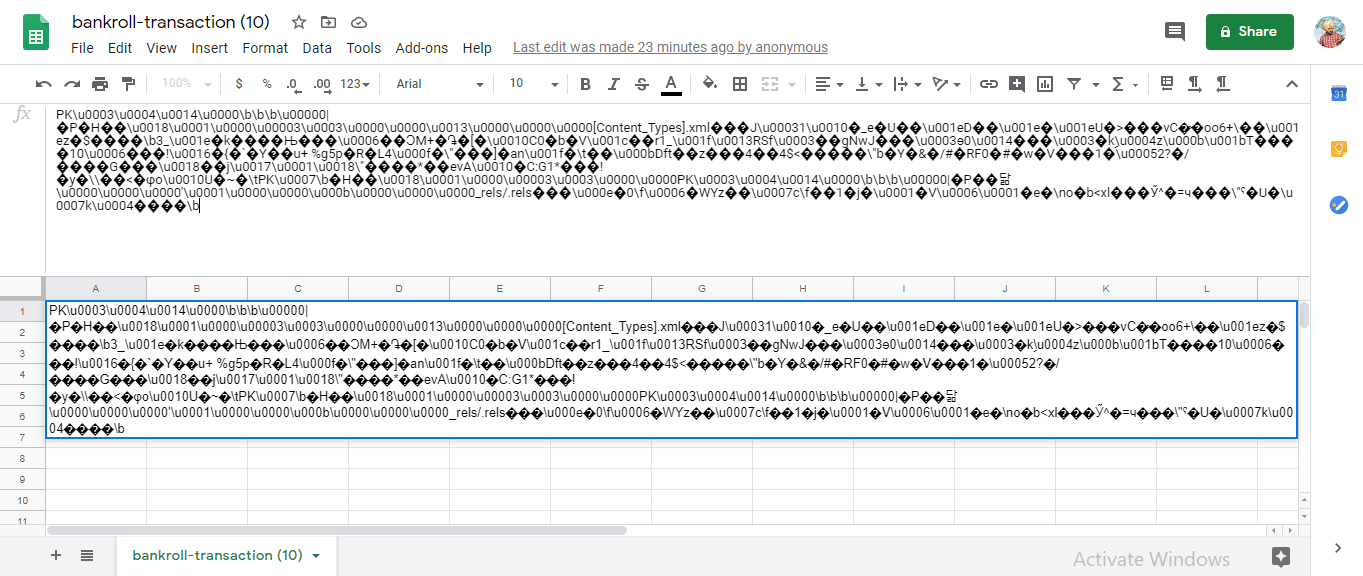Screen dimensions: 1363x576
Task: Open comment history
Action: point(1175,31)
